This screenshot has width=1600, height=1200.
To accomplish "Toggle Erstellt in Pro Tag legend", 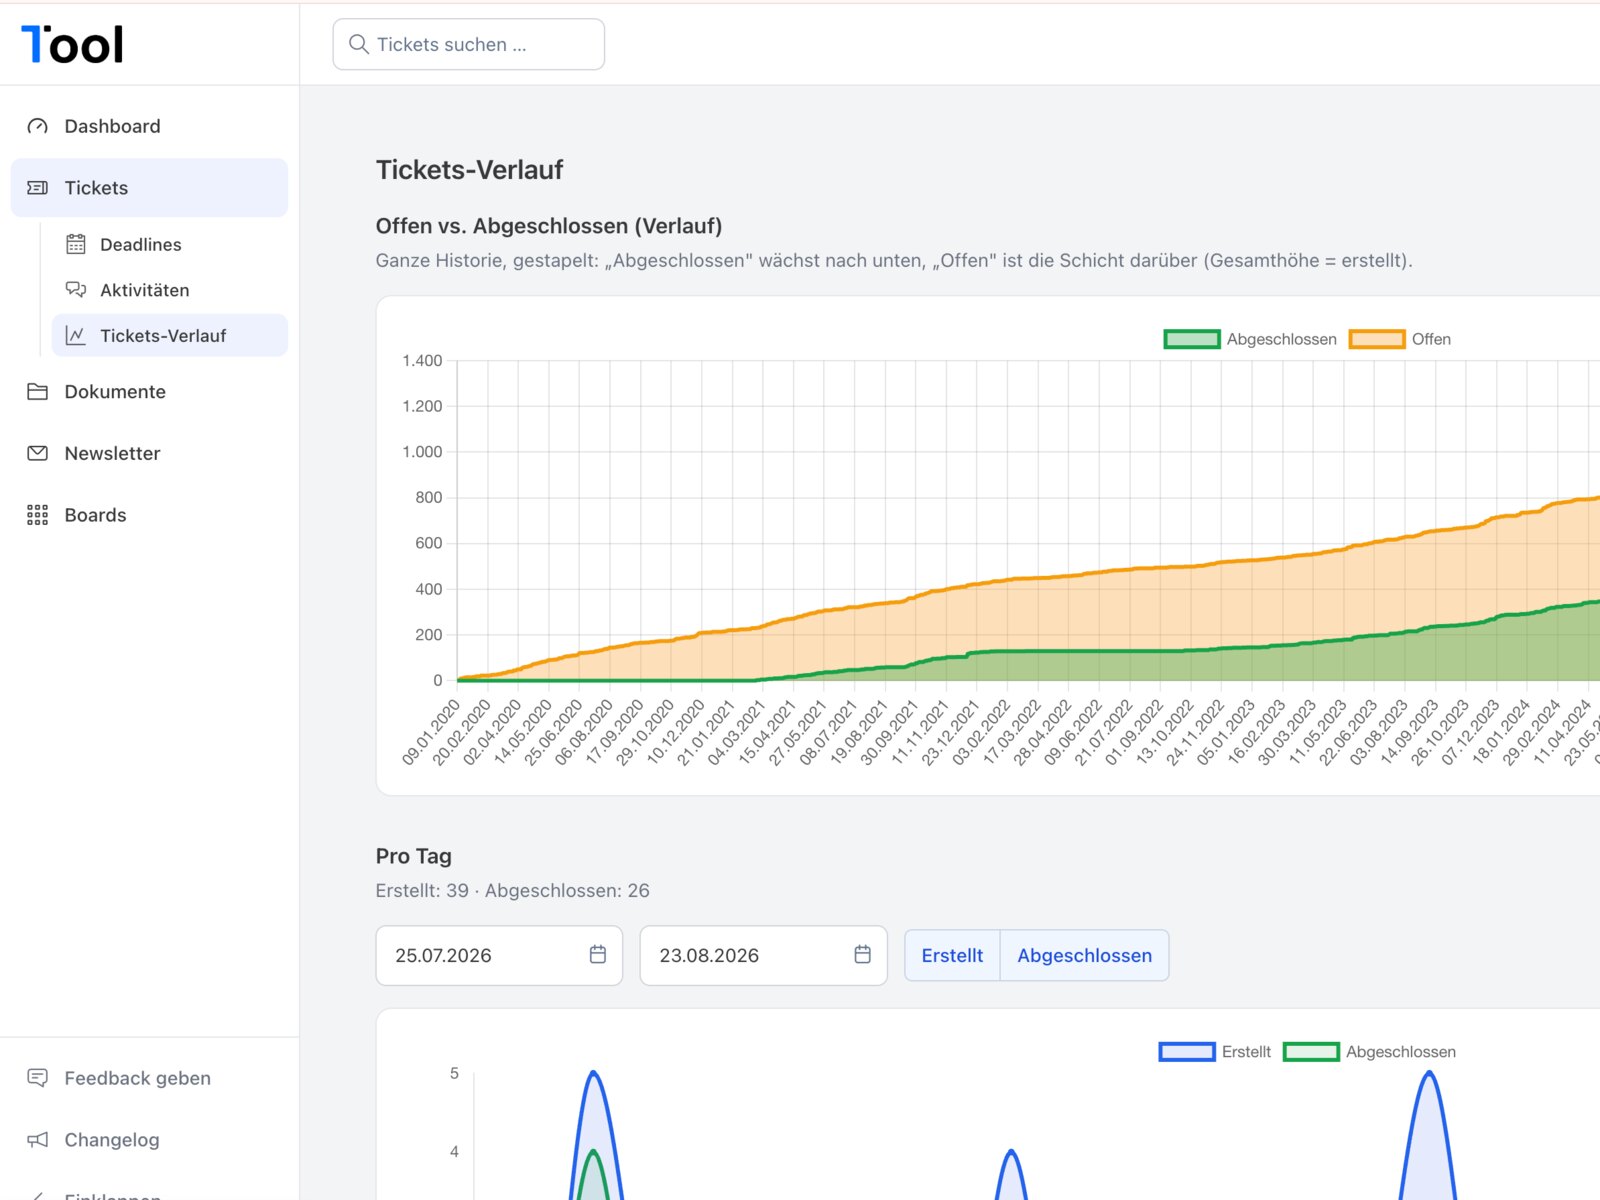I will (x=1215, y=1052).
